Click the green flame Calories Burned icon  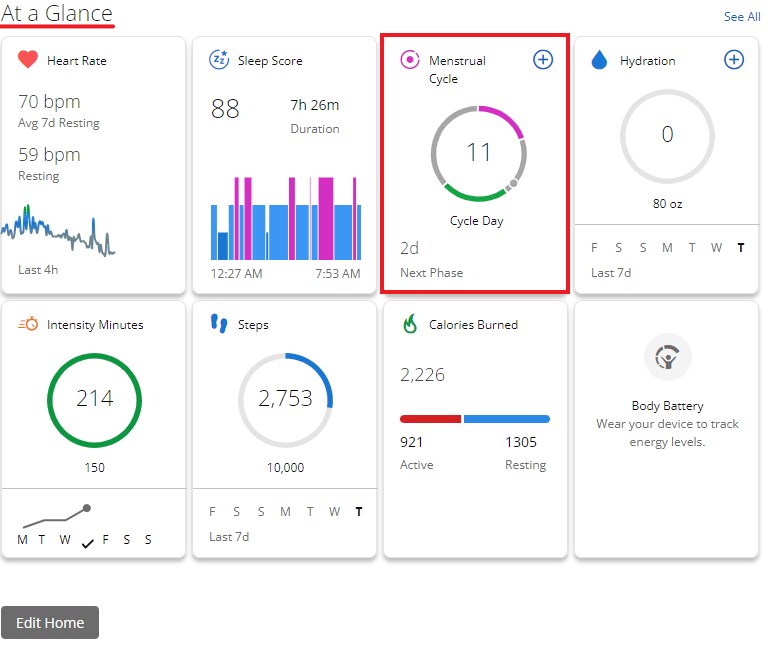point(409,324)
